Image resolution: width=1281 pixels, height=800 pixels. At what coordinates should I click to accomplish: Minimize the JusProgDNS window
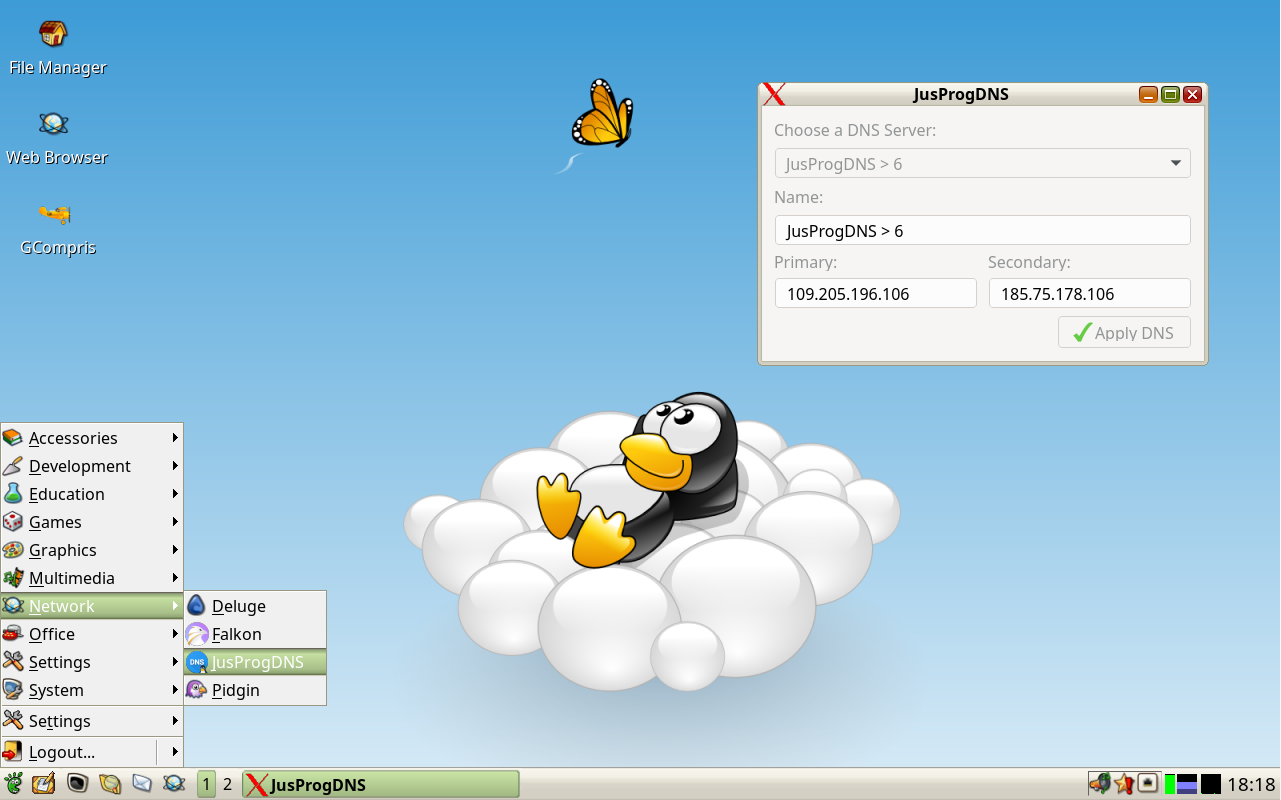(x=1148, y=95)
